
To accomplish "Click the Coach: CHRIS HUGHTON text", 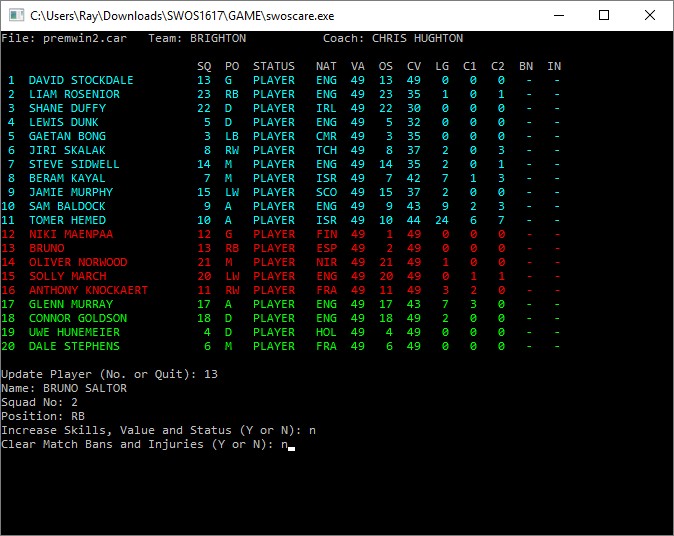I will tap(392, 38).
